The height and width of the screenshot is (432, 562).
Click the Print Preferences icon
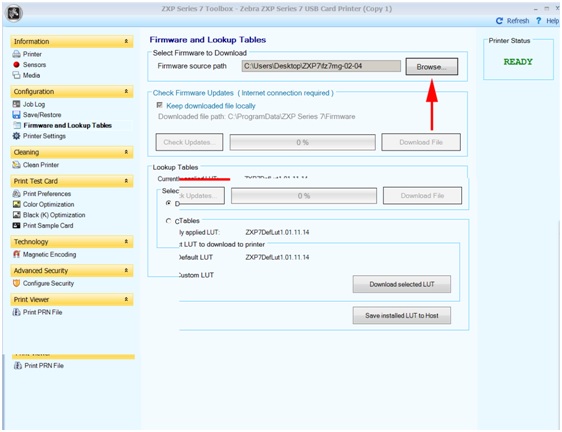pos(16,194)
